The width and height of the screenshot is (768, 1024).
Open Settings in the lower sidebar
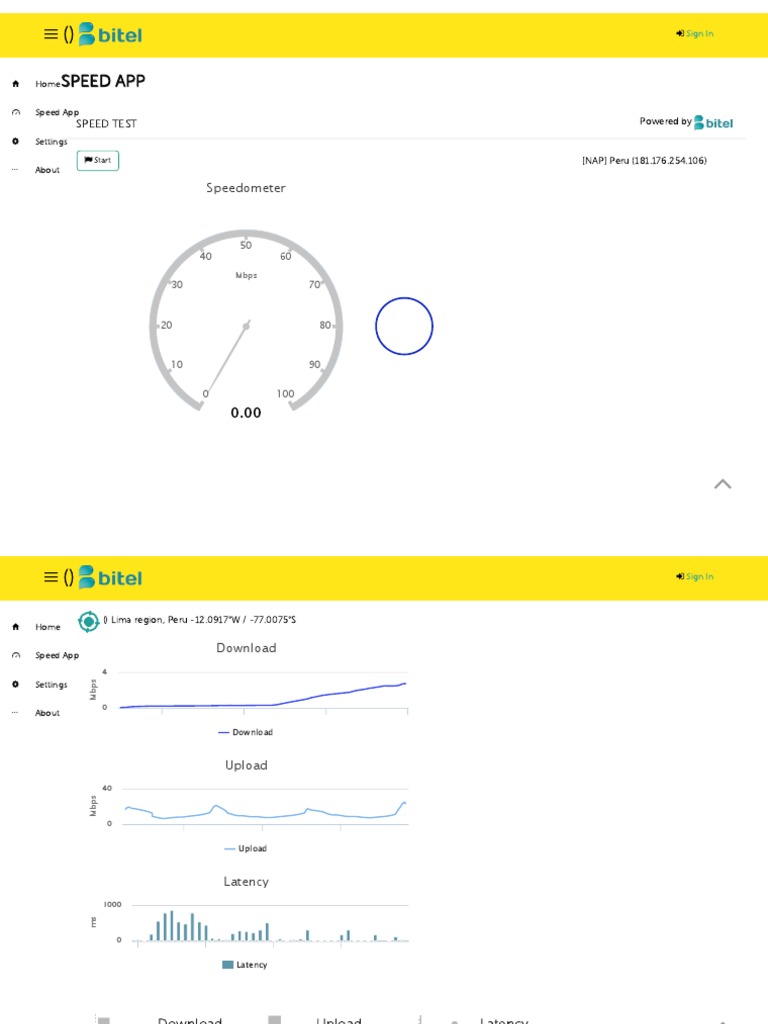(x=51, y=684)
